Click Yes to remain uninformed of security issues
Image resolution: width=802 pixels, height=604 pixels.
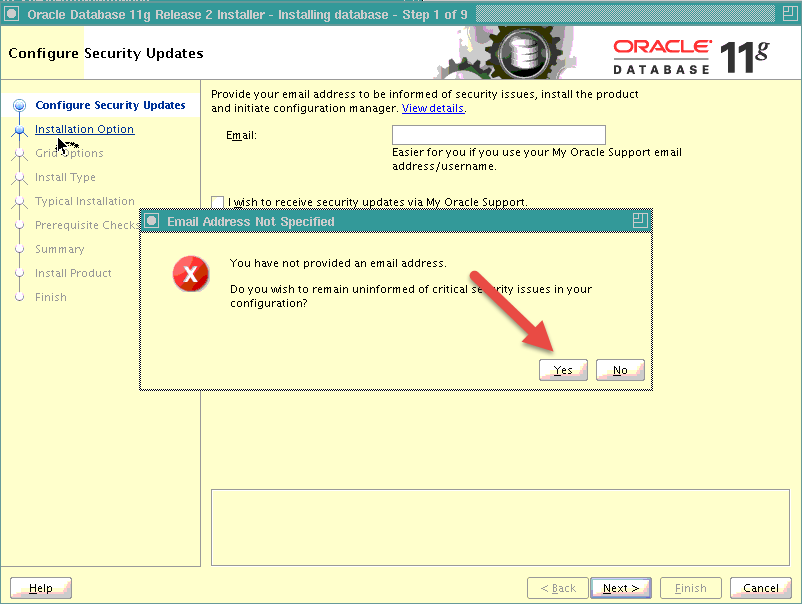[x=563, y=369]
